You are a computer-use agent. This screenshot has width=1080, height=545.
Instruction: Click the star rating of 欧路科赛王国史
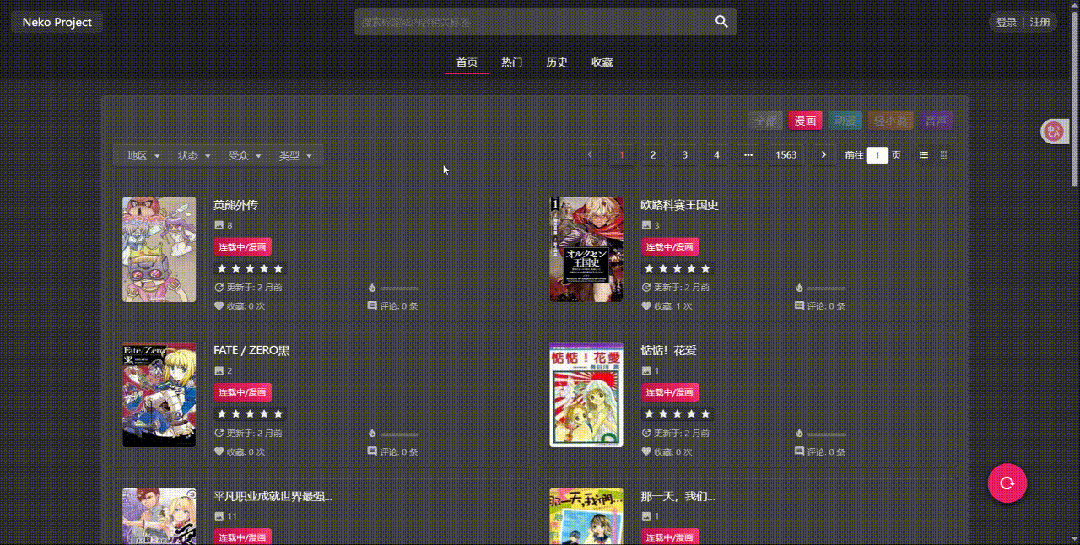point(677,269)
